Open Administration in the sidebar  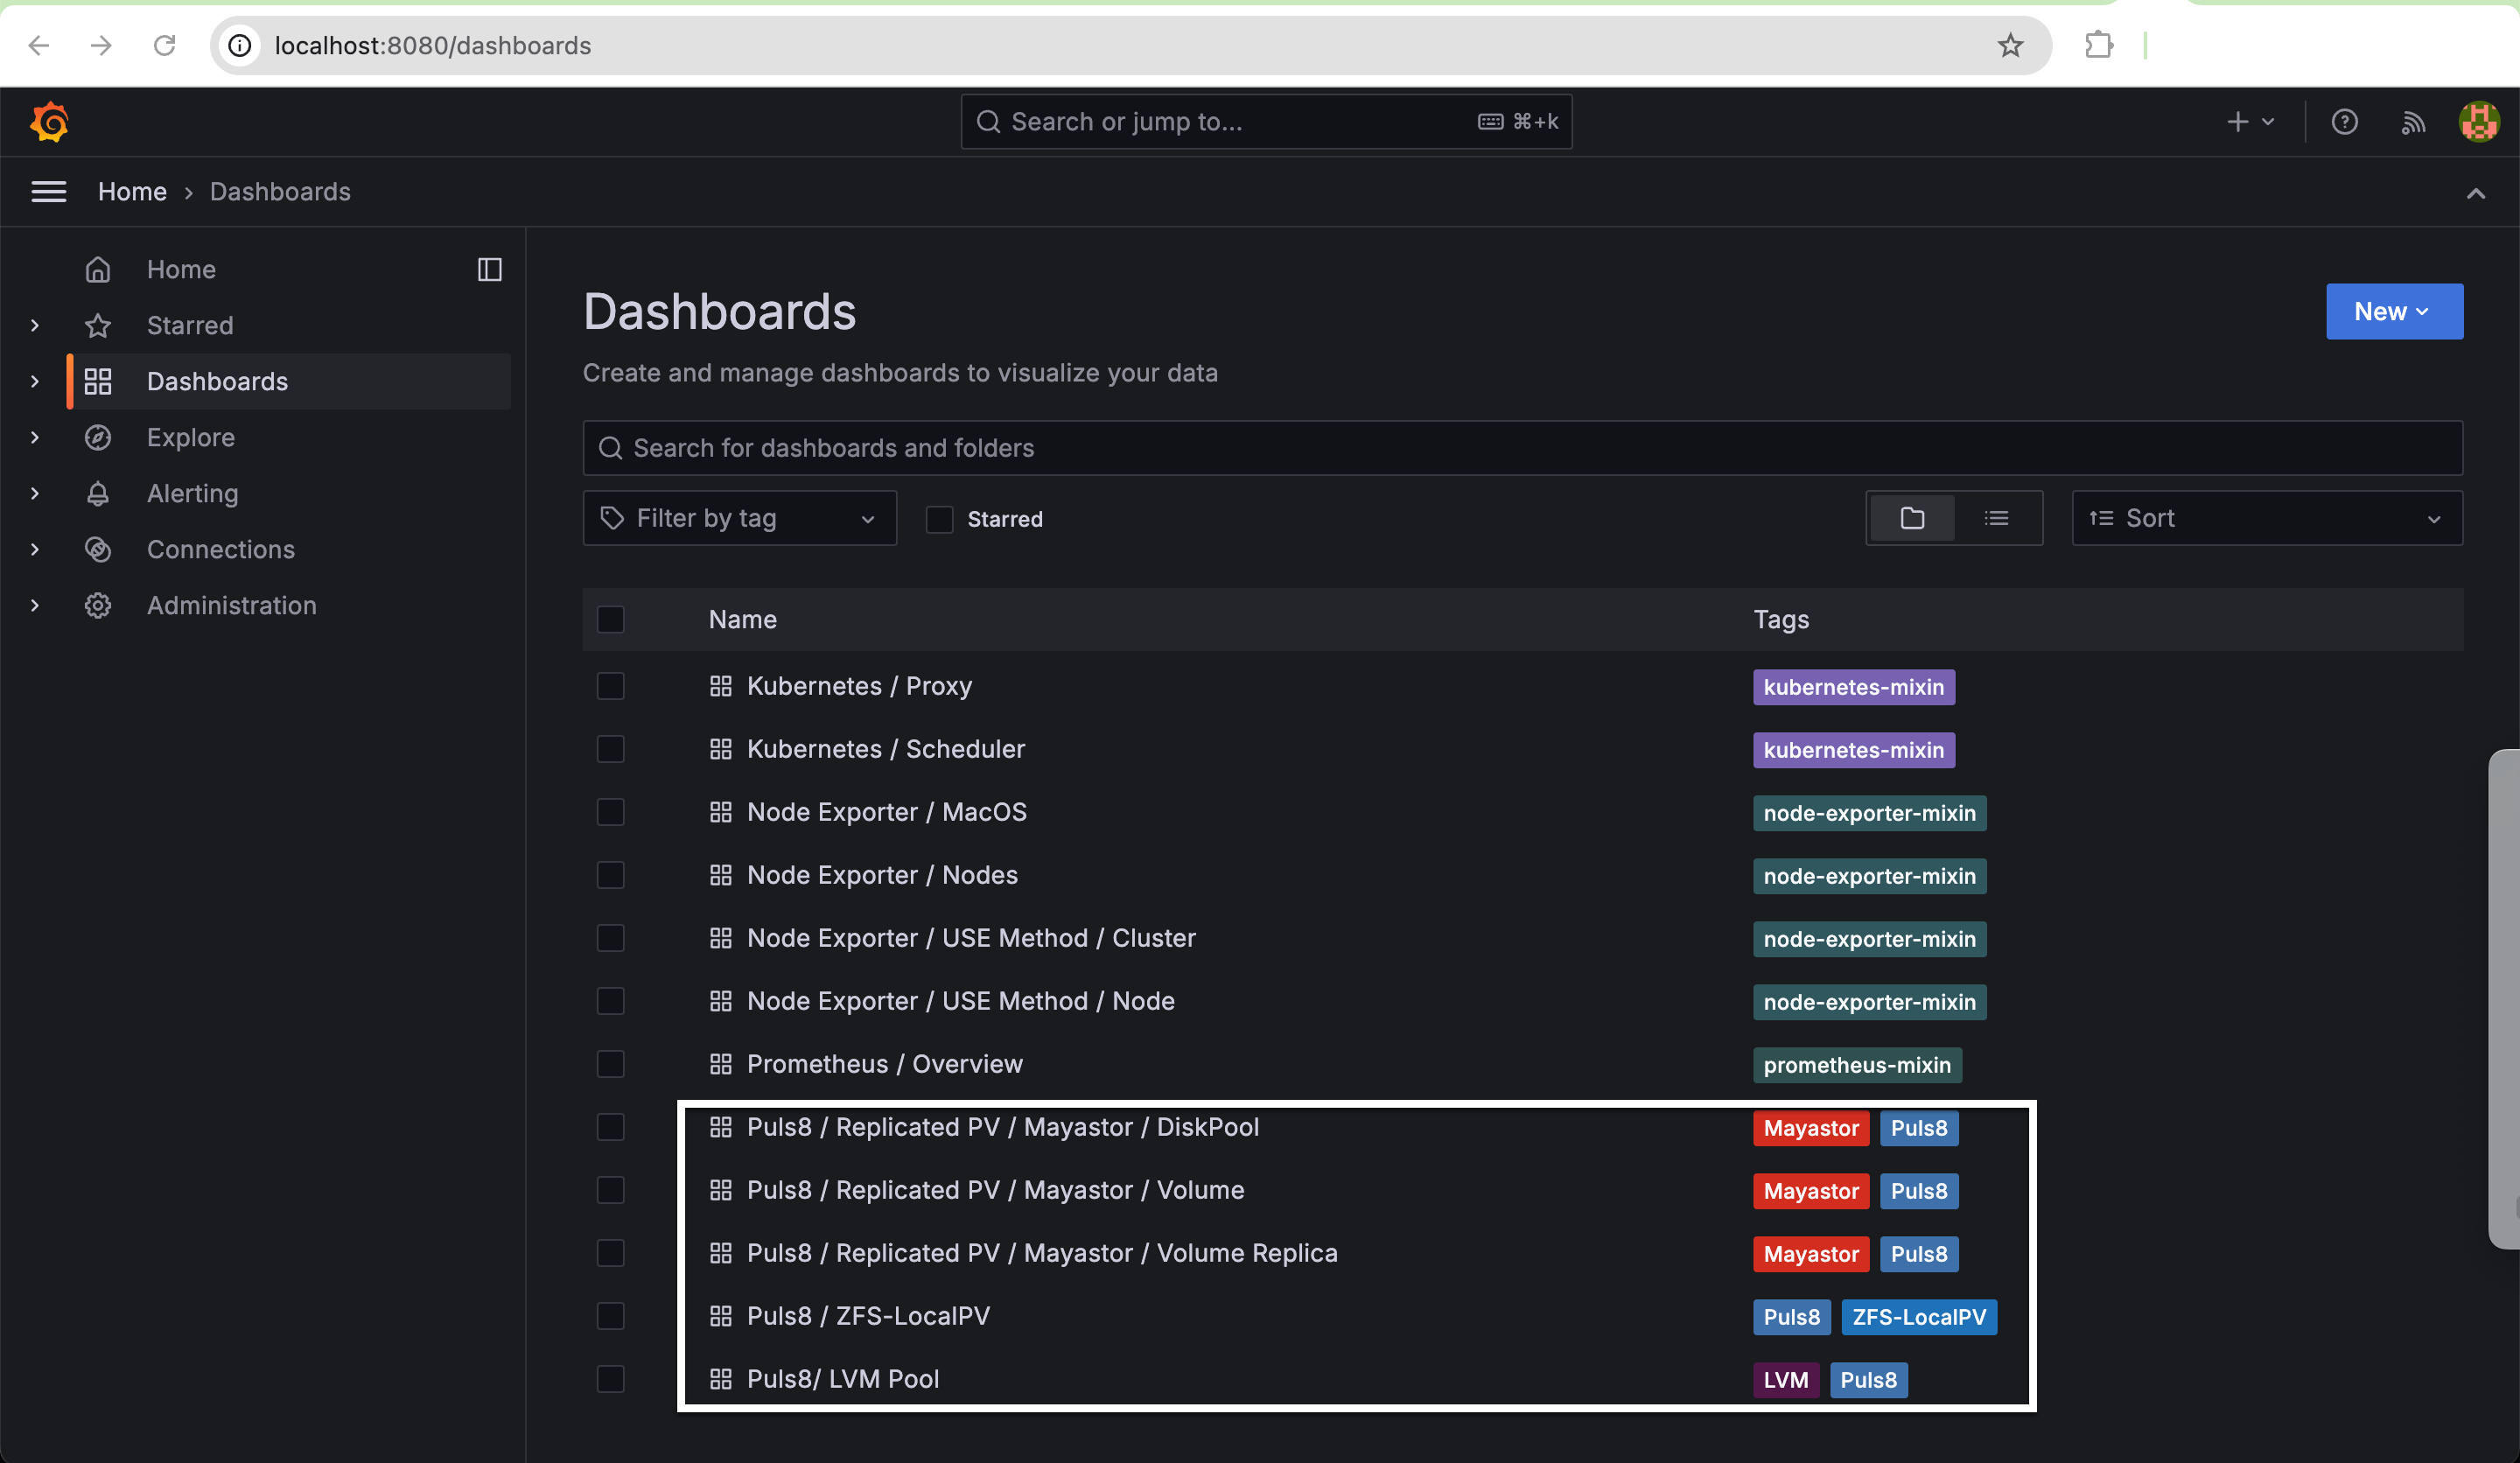[x=231, y=606]
